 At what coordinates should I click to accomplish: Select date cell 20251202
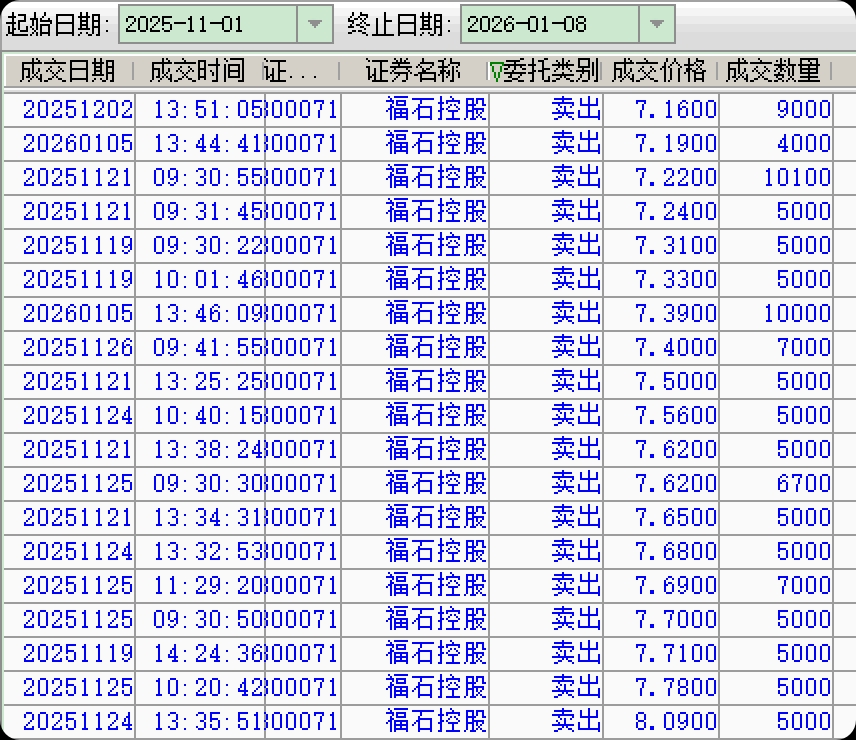pos(69,110)
